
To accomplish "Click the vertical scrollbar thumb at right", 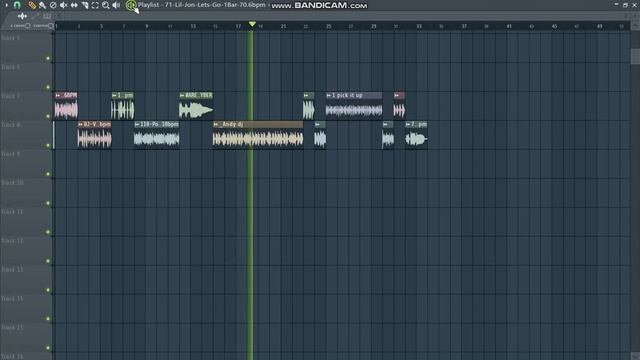I will point(635,56).
